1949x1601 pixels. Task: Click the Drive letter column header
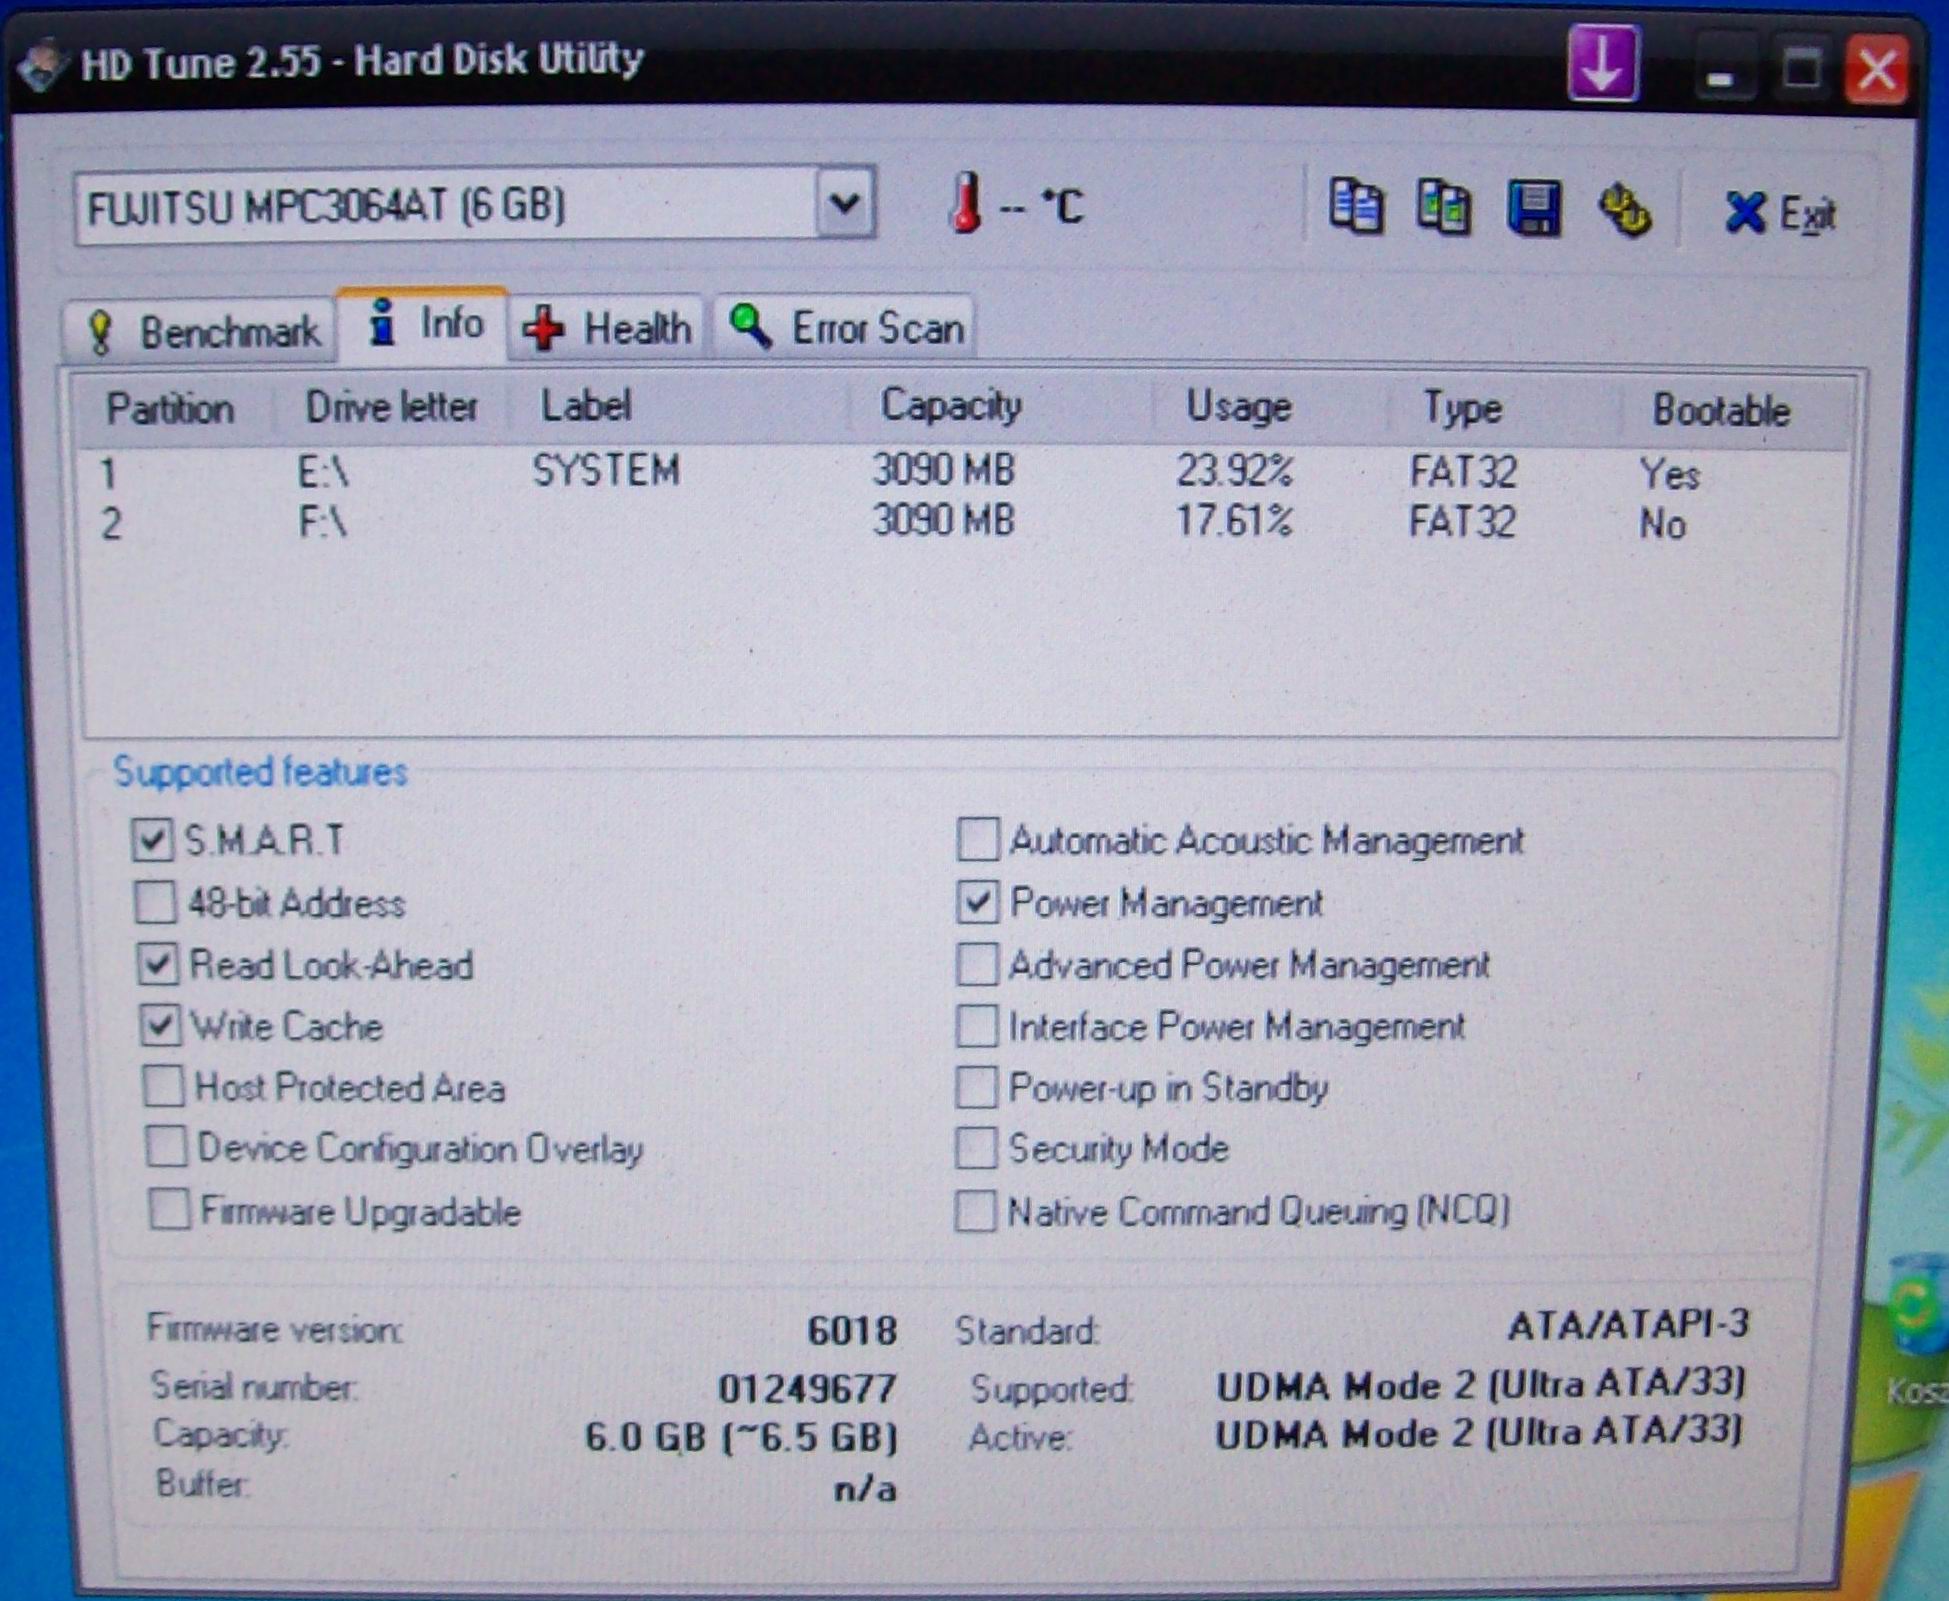[x=391, y=407]
